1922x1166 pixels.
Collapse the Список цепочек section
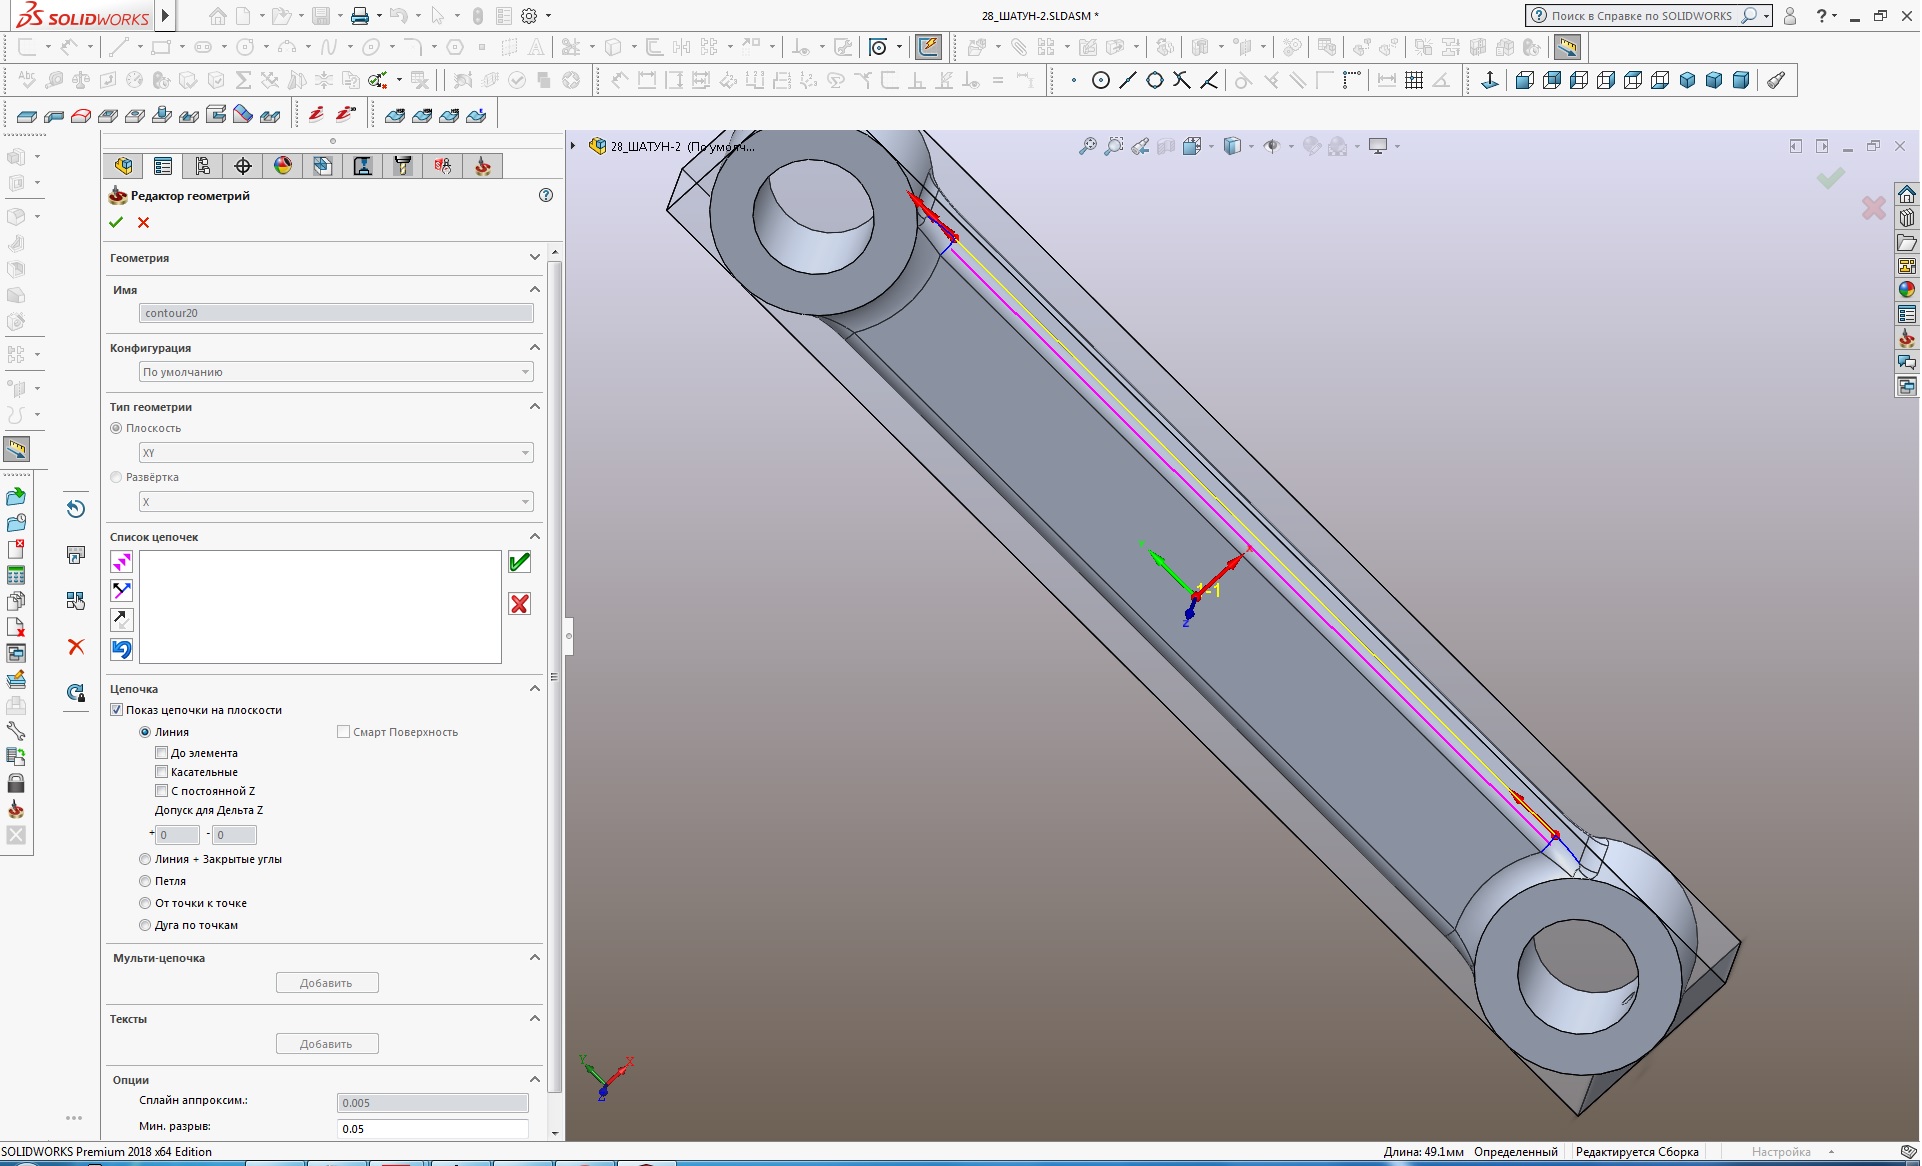535,537
